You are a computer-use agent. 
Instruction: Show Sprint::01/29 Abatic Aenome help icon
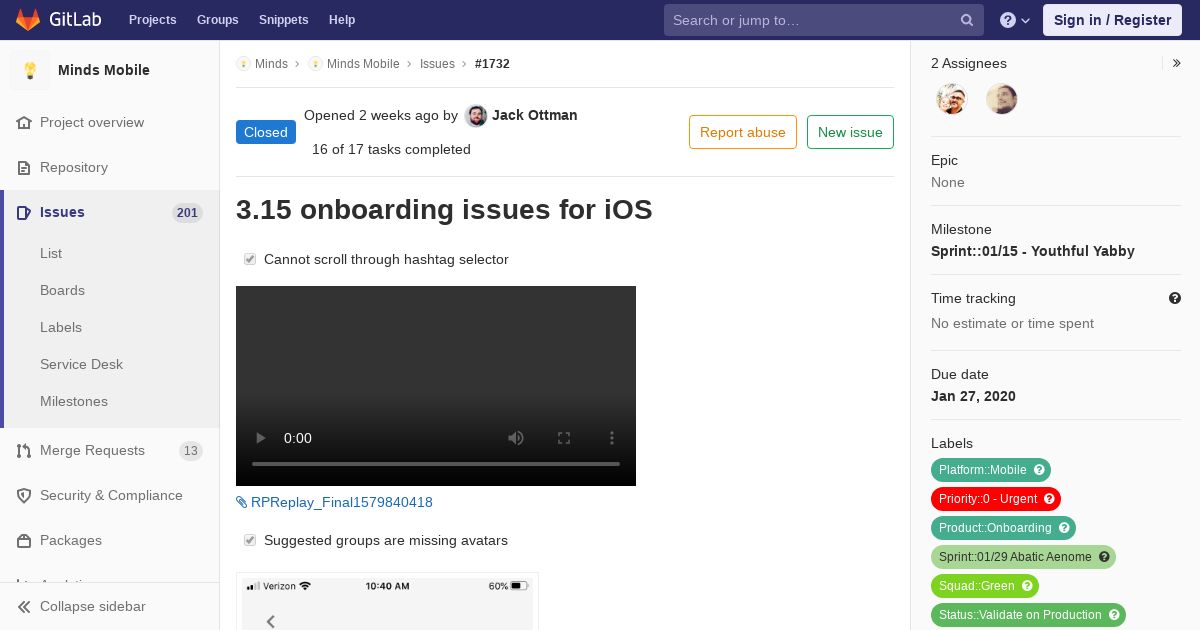[x=1104, y=557]
